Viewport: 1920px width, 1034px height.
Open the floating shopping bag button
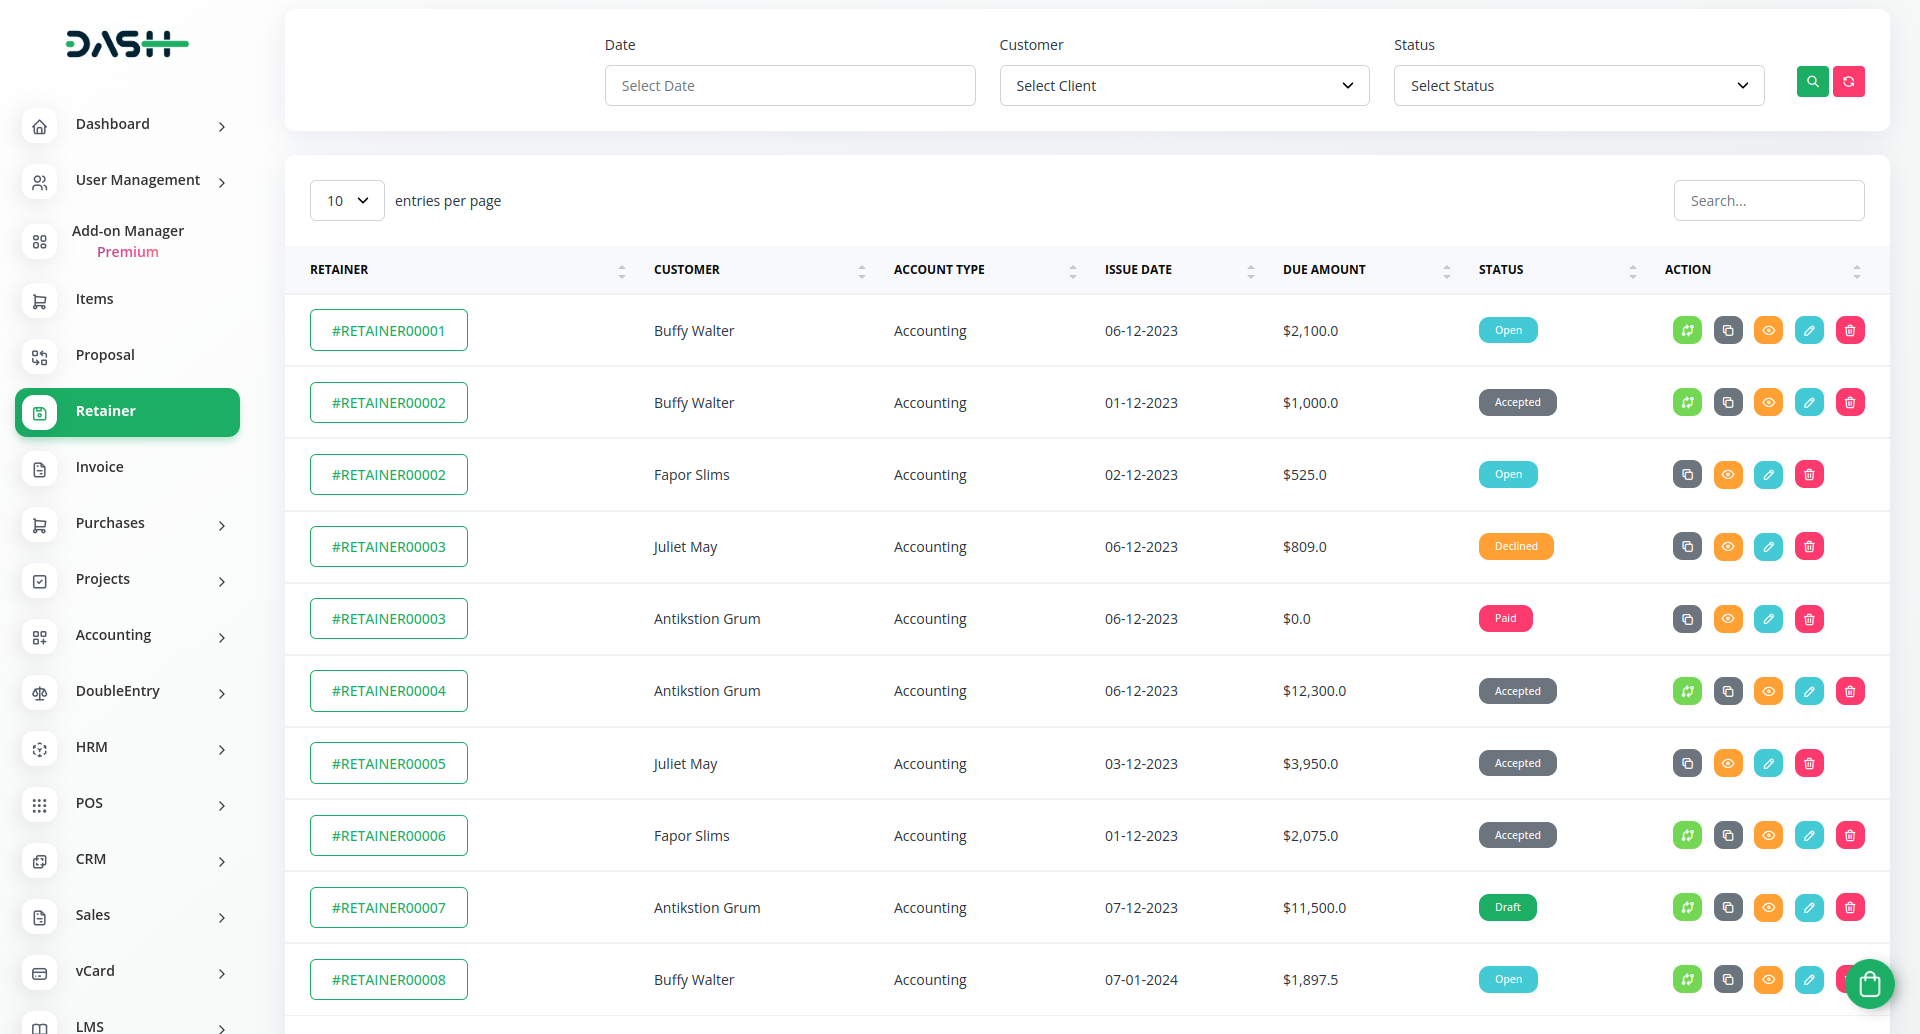(x=1869, y=984)
